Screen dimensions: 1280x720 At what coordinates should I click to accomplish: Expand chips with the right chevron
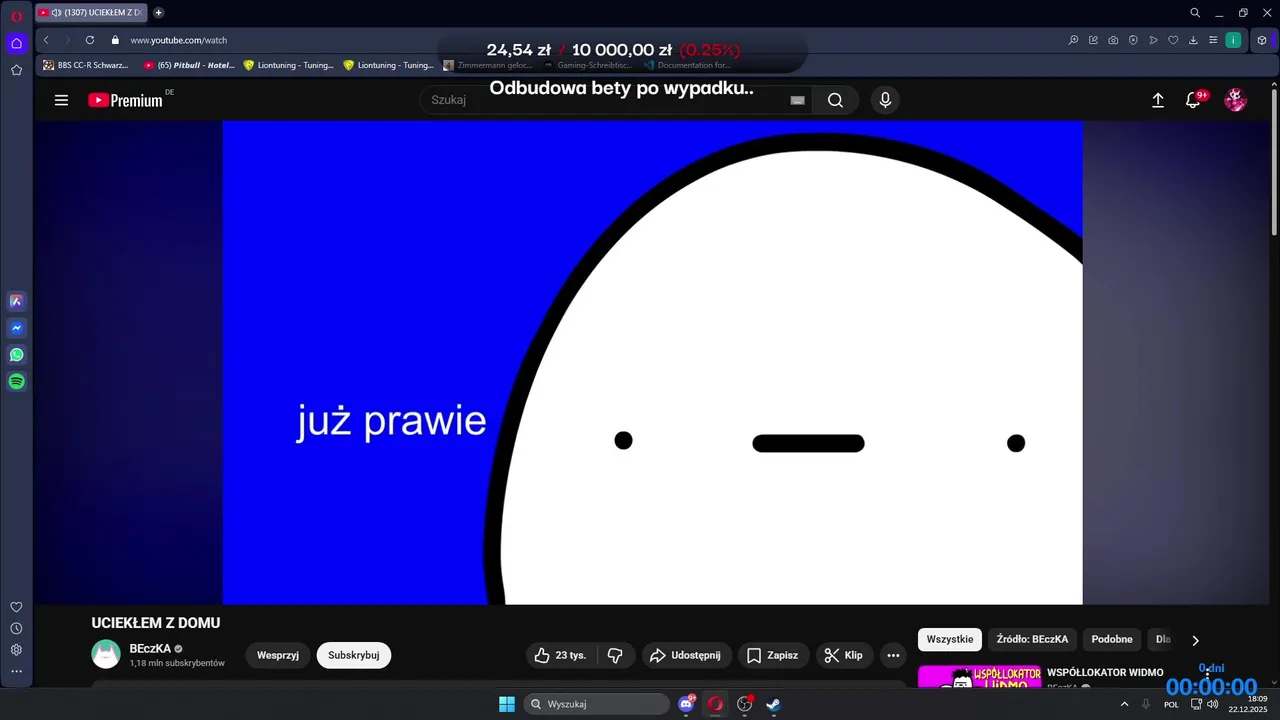click(x=1195, y=640)
